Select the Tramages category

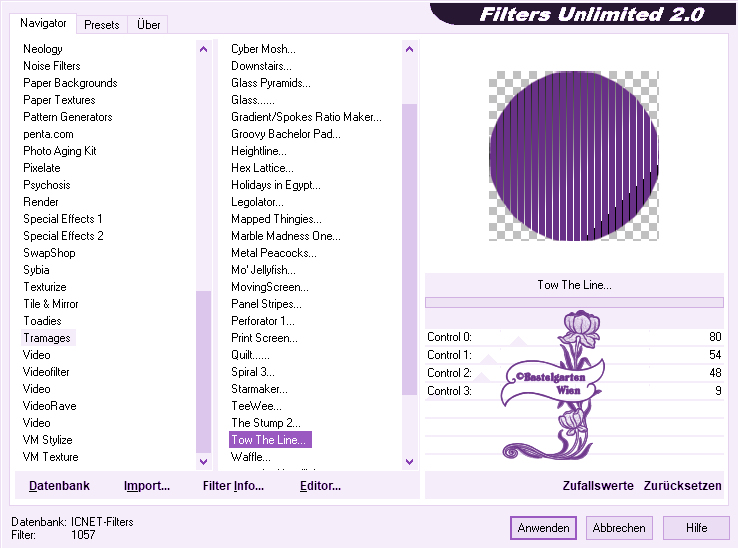[47, 338]
